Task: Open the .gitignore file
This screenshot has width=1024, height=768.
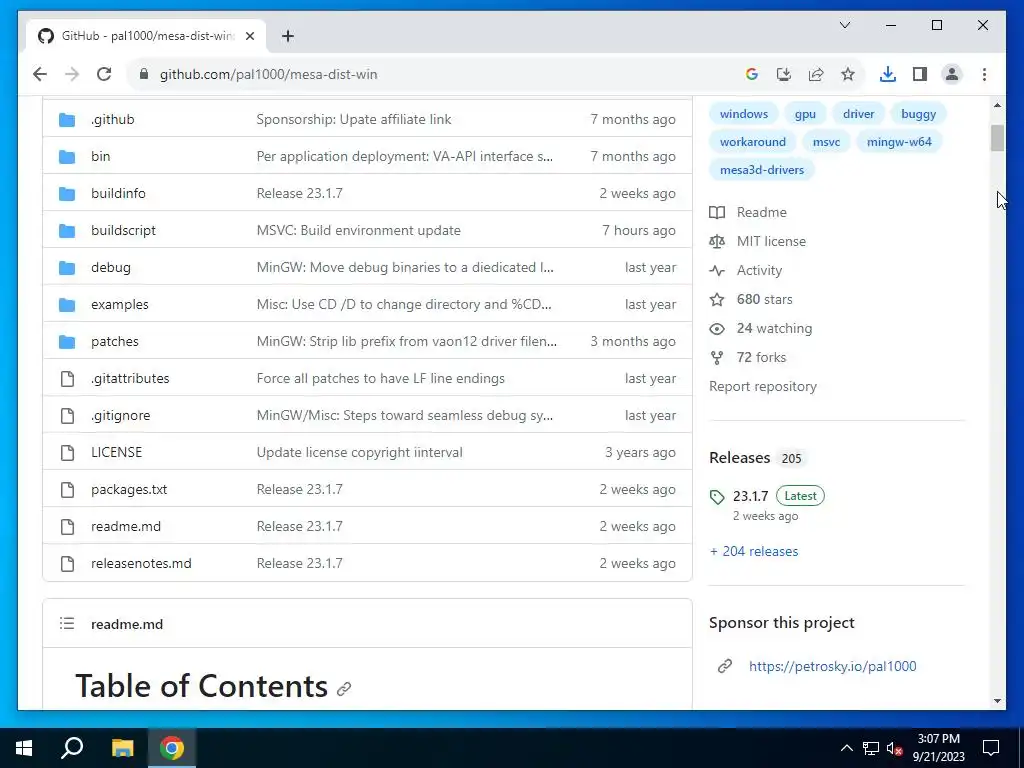Action: tap(121, 415)
